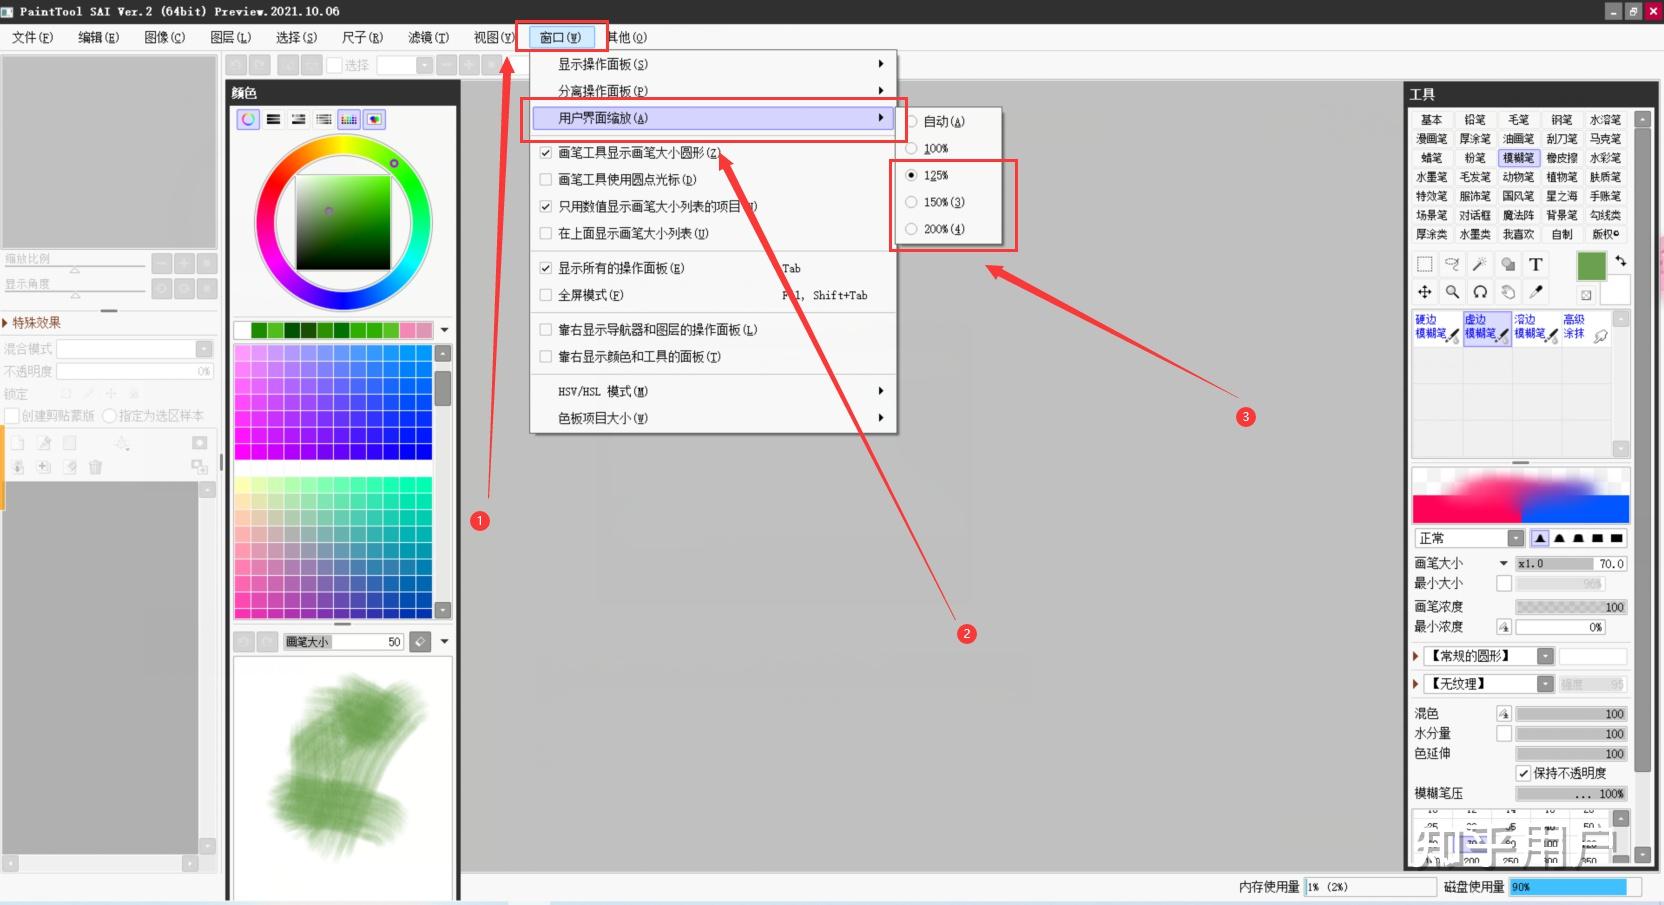Screen dimensions: 1664x905
Task: Open the 文件 menu
Action: pyautogui.click(x=30, y=37)
